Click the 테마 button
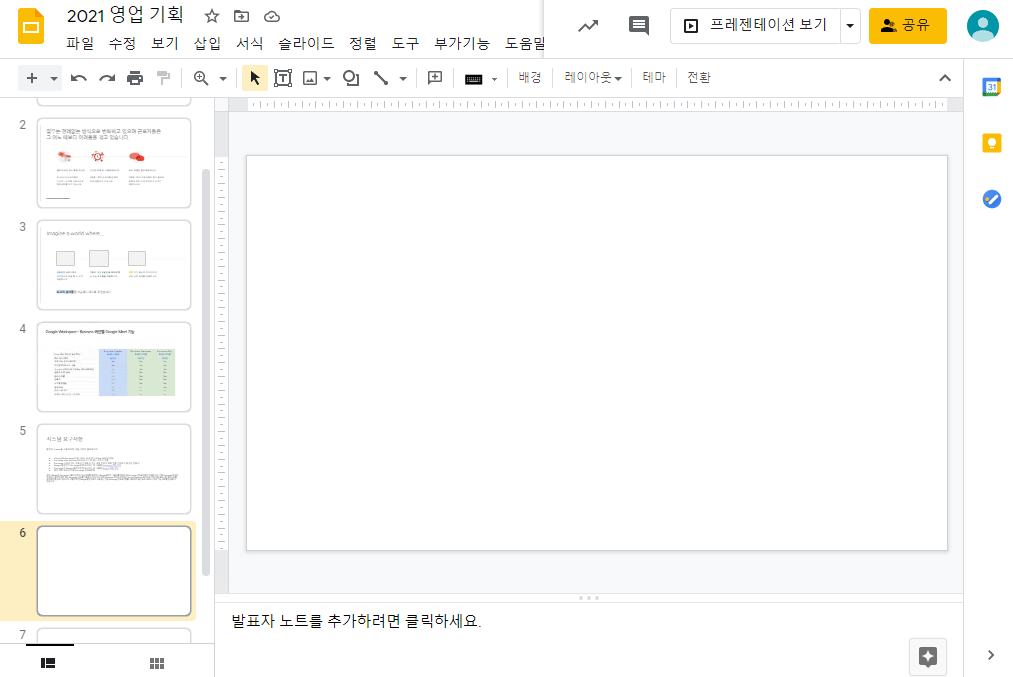Viewport: 1013px width, 677px height. pos(654,78)
